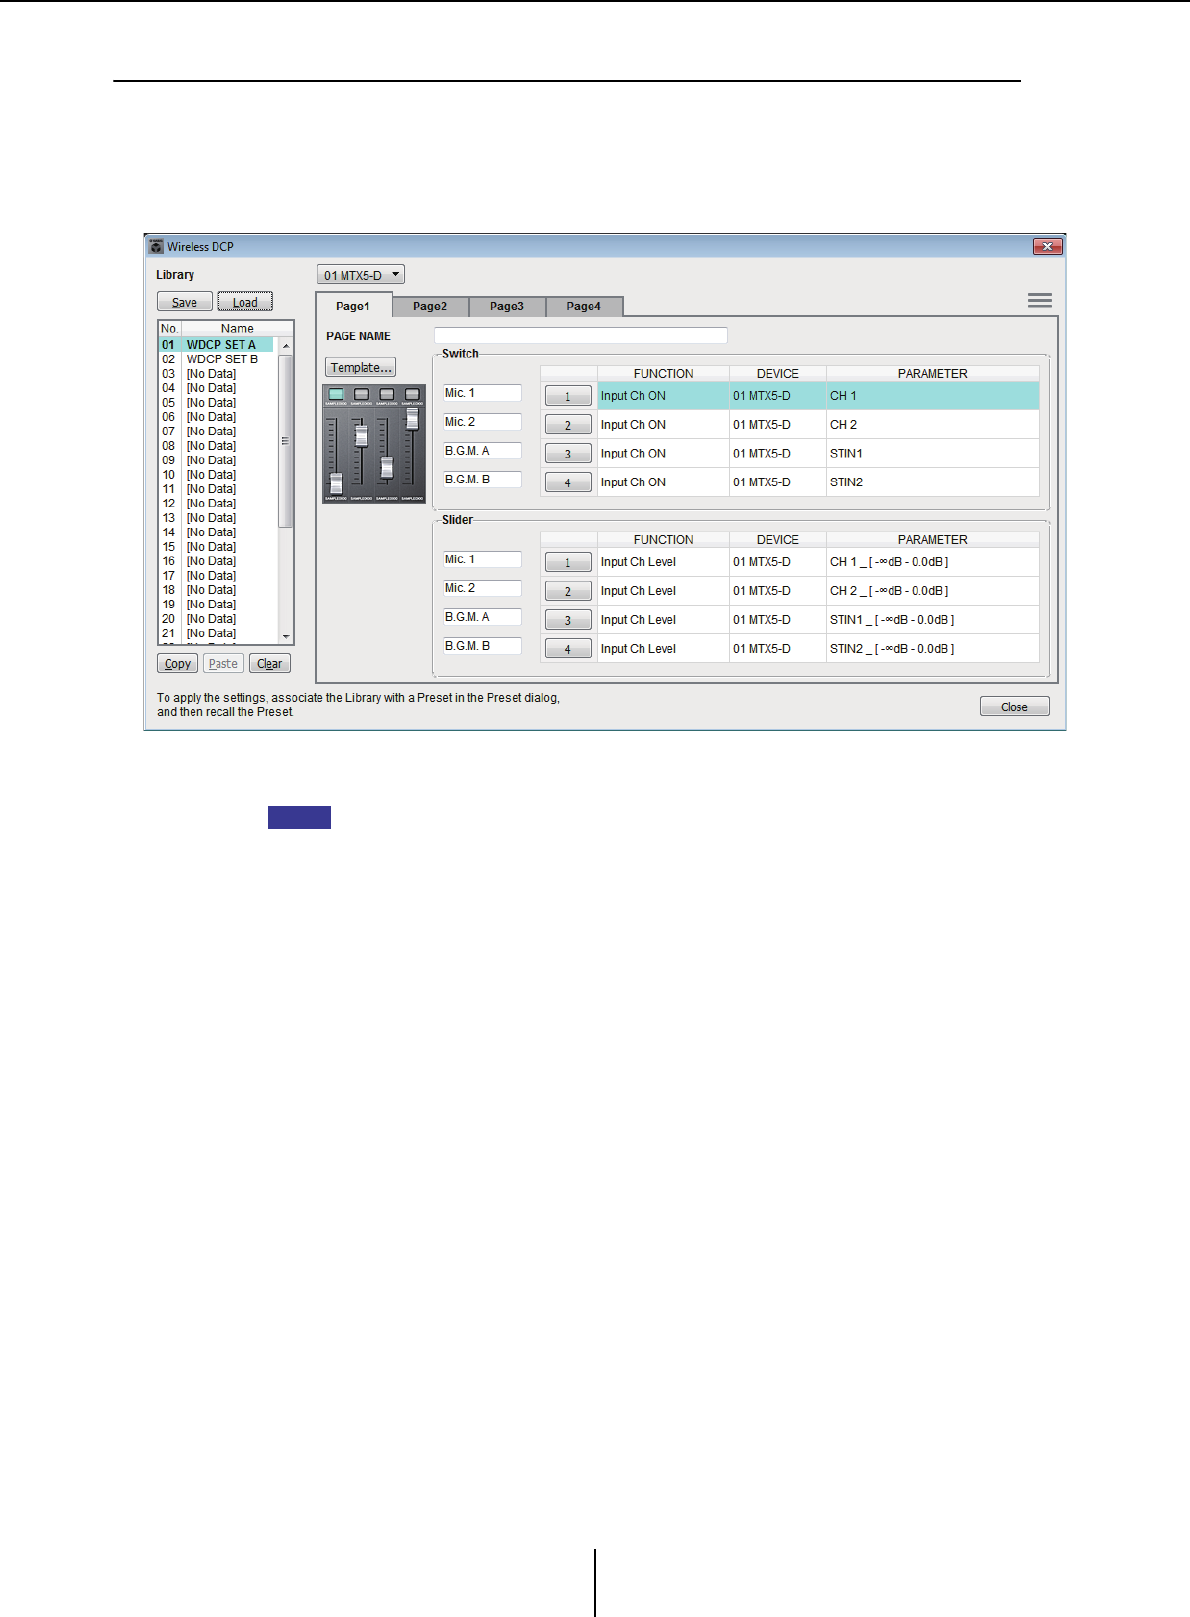
Task: Click the first fader in the preview thumbnail
Action: point(336,482)
